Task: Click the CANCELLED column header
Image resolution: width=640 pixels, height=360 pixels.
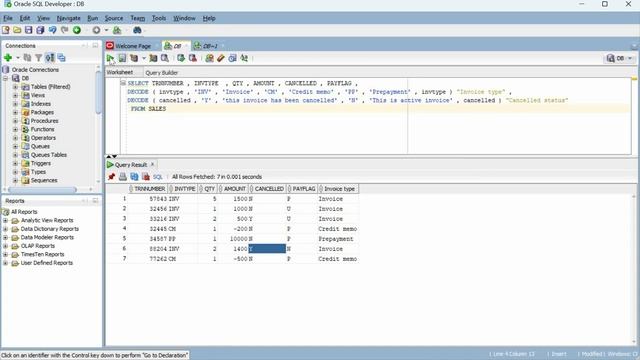Action: click(x=267, y=189)
